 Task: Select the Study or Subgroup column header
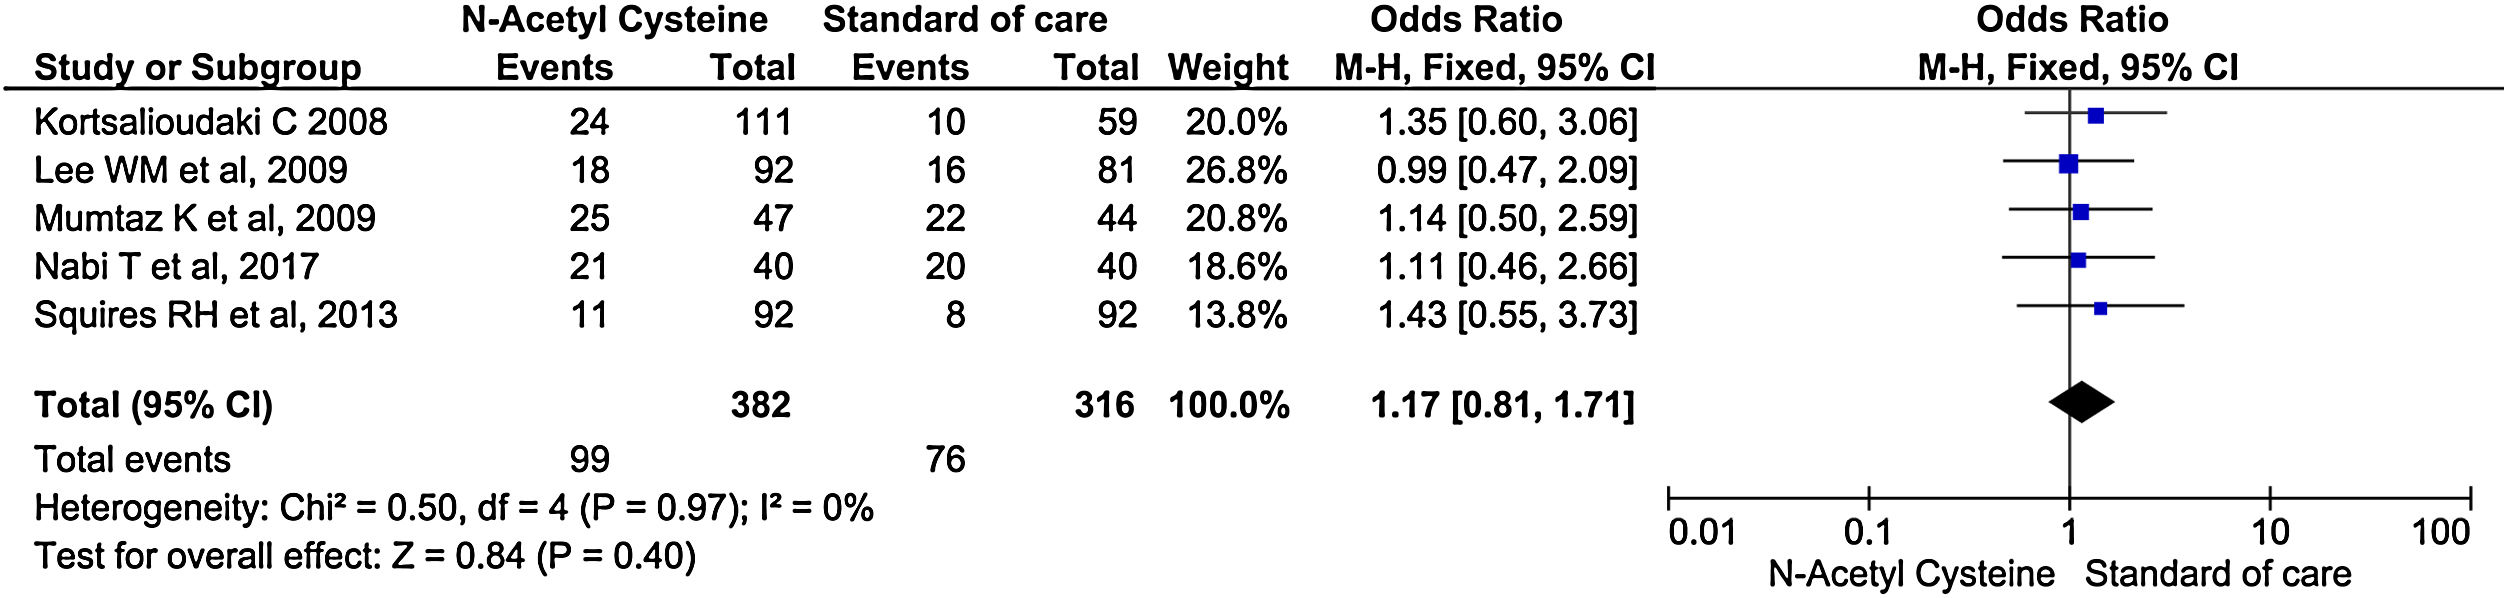coord(198,68)
